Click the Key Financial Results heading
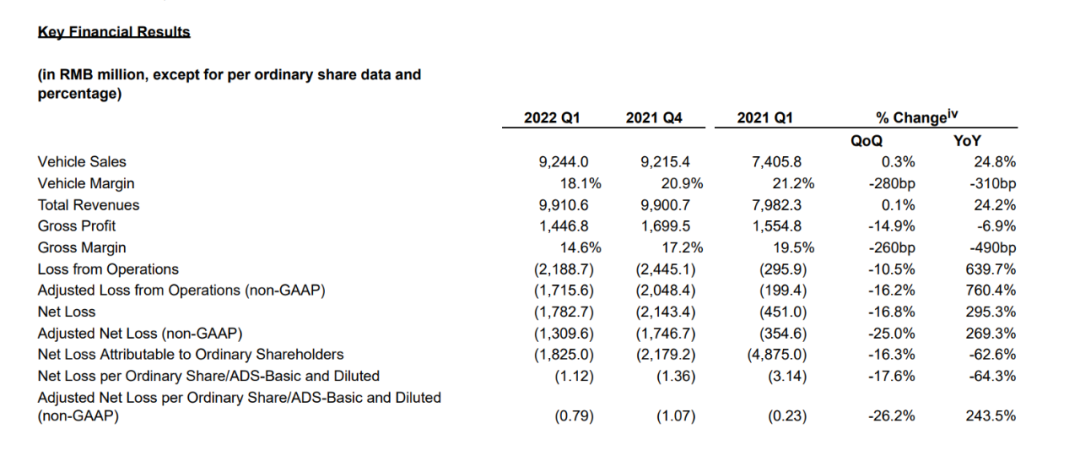The image size is (1080, 456). [114, 32]
